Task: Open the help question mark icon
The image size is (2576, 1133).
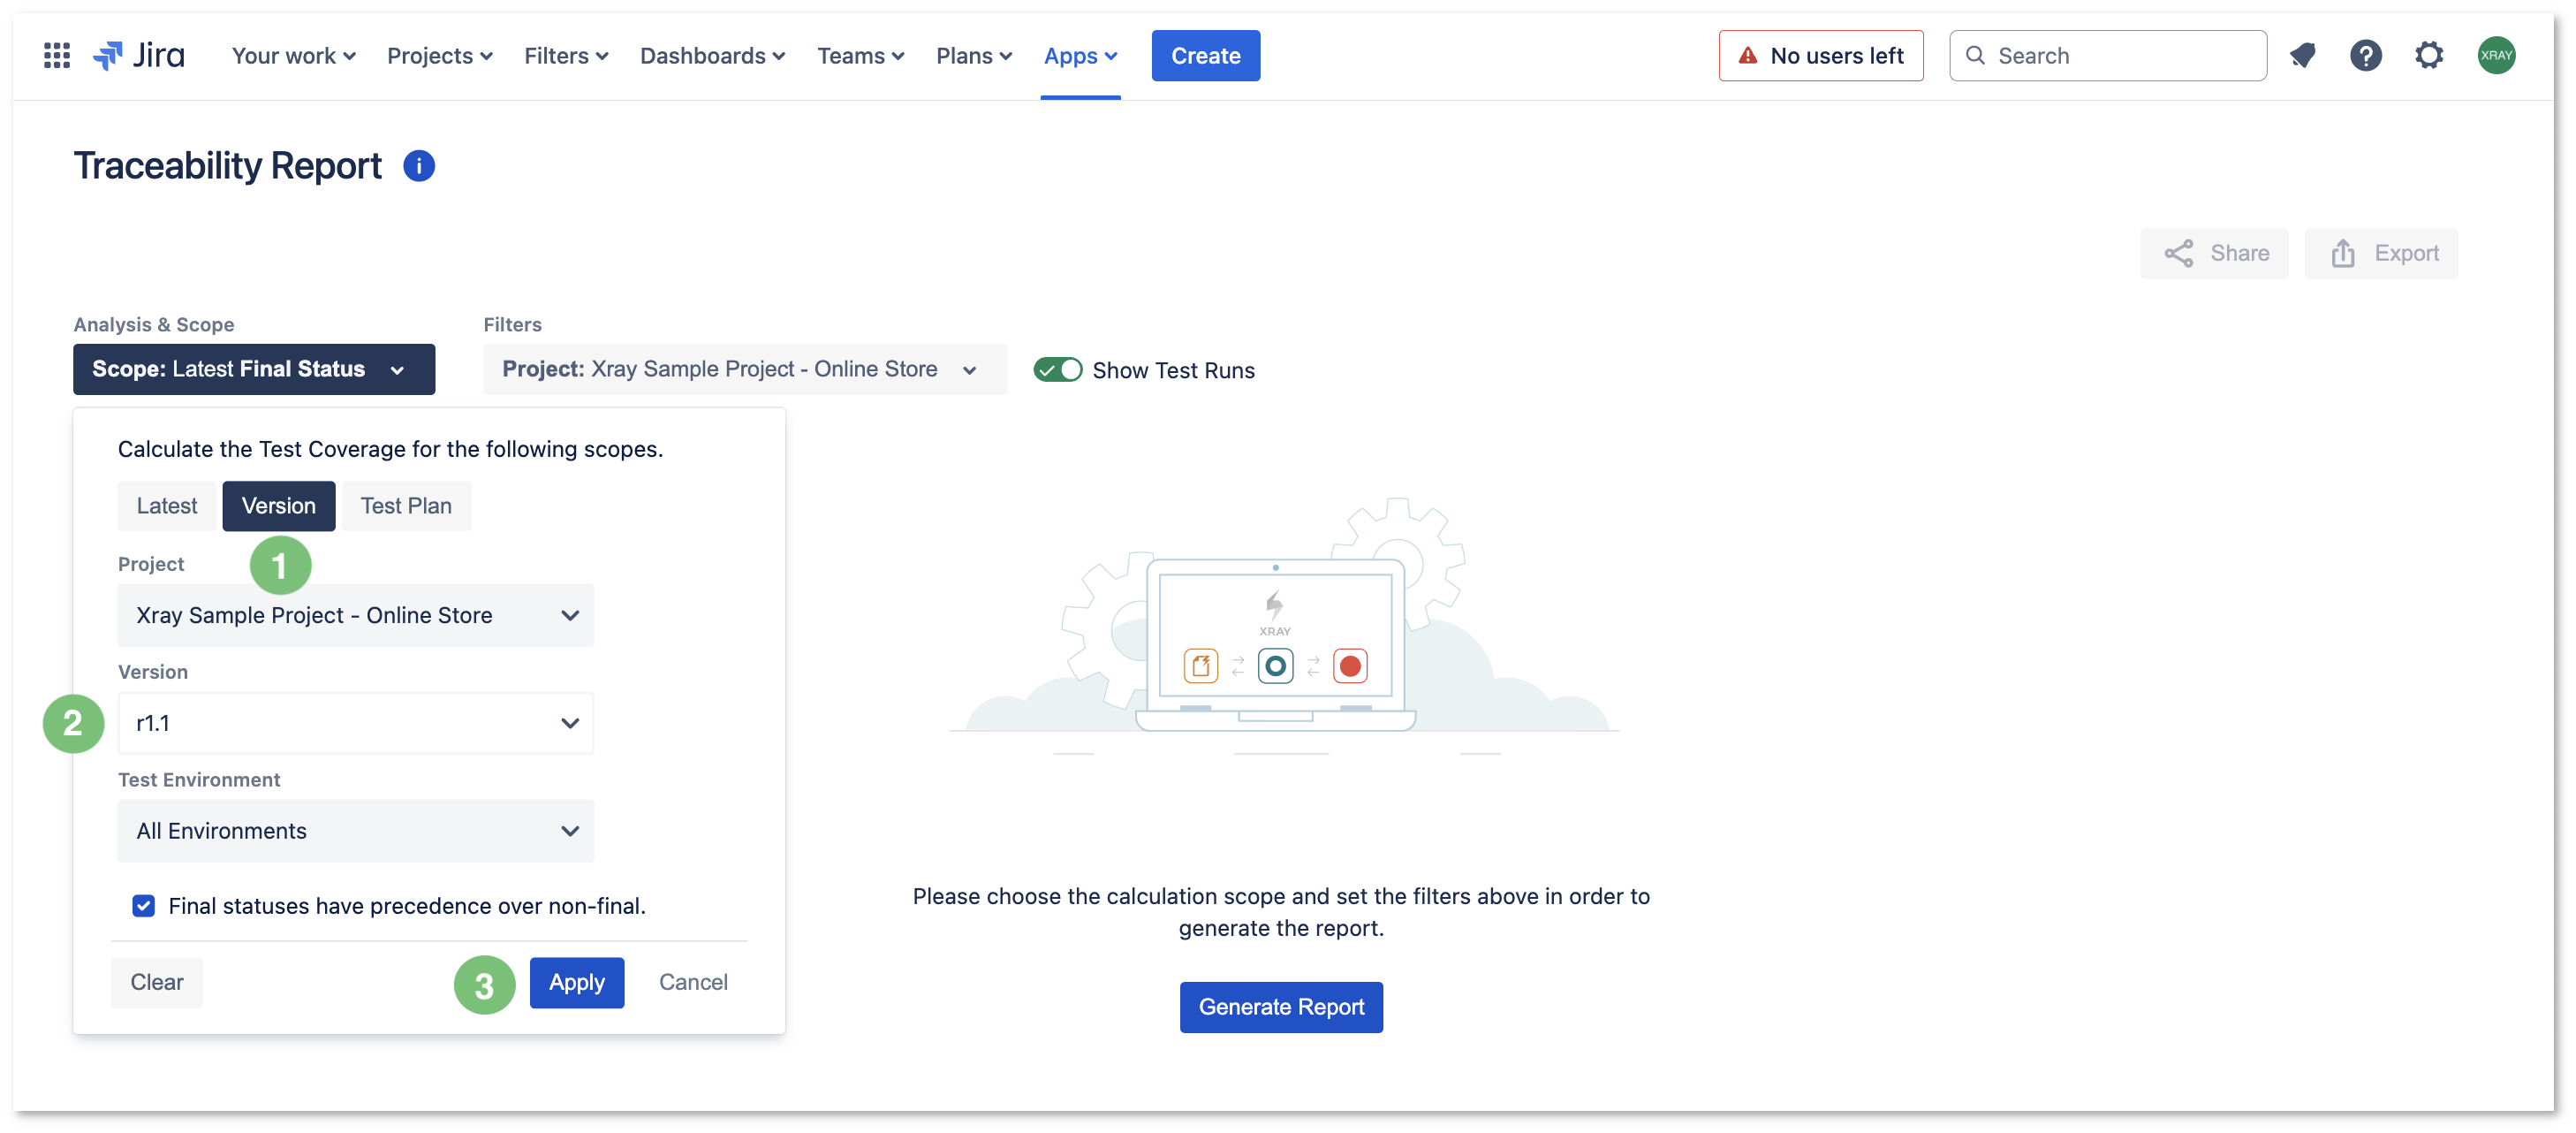Action: tap(2366, 56)
